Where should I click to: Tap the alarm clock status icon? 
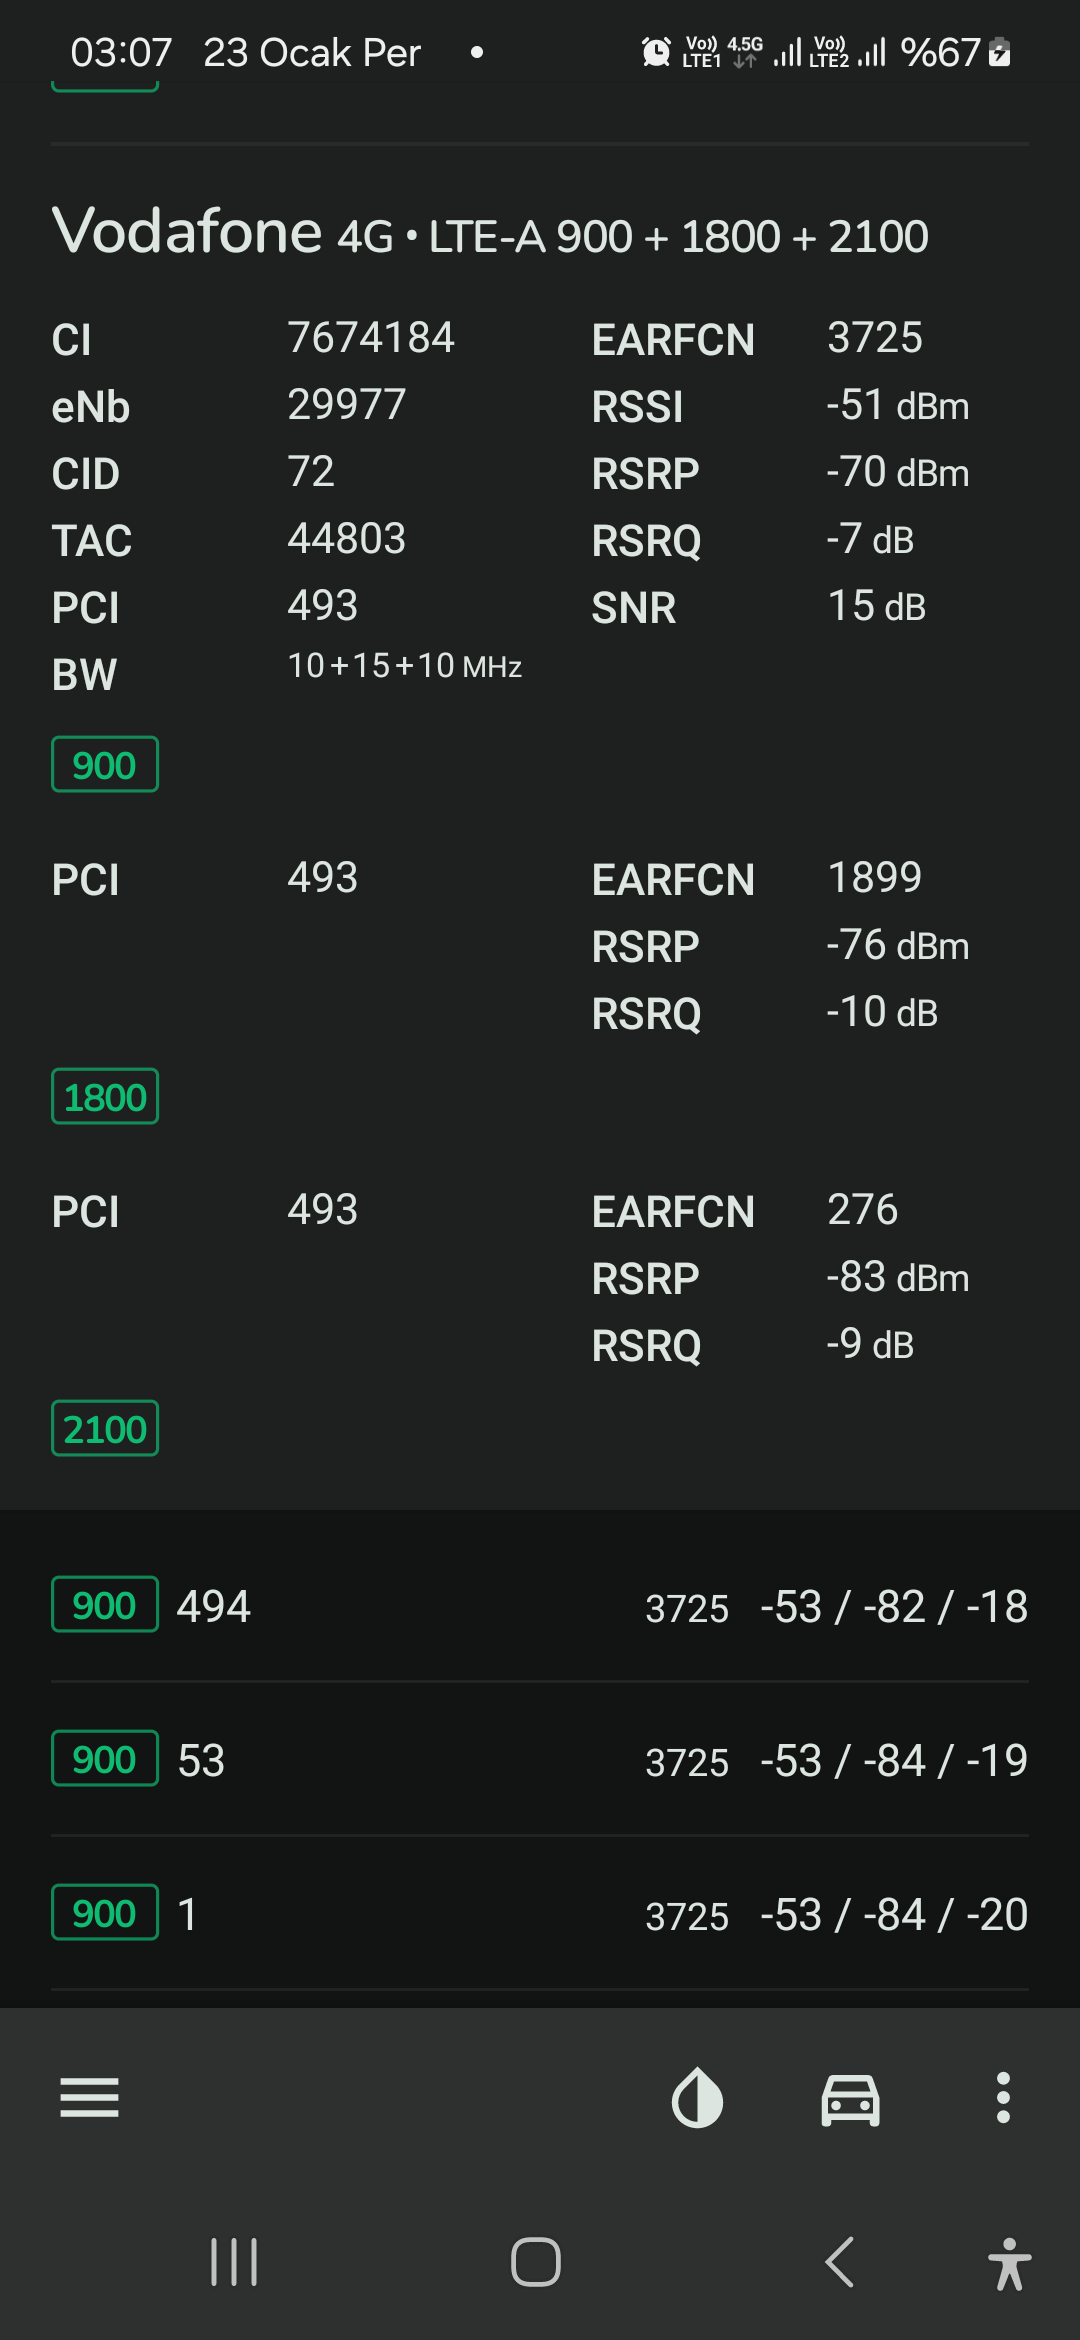[x=656, y=52]
